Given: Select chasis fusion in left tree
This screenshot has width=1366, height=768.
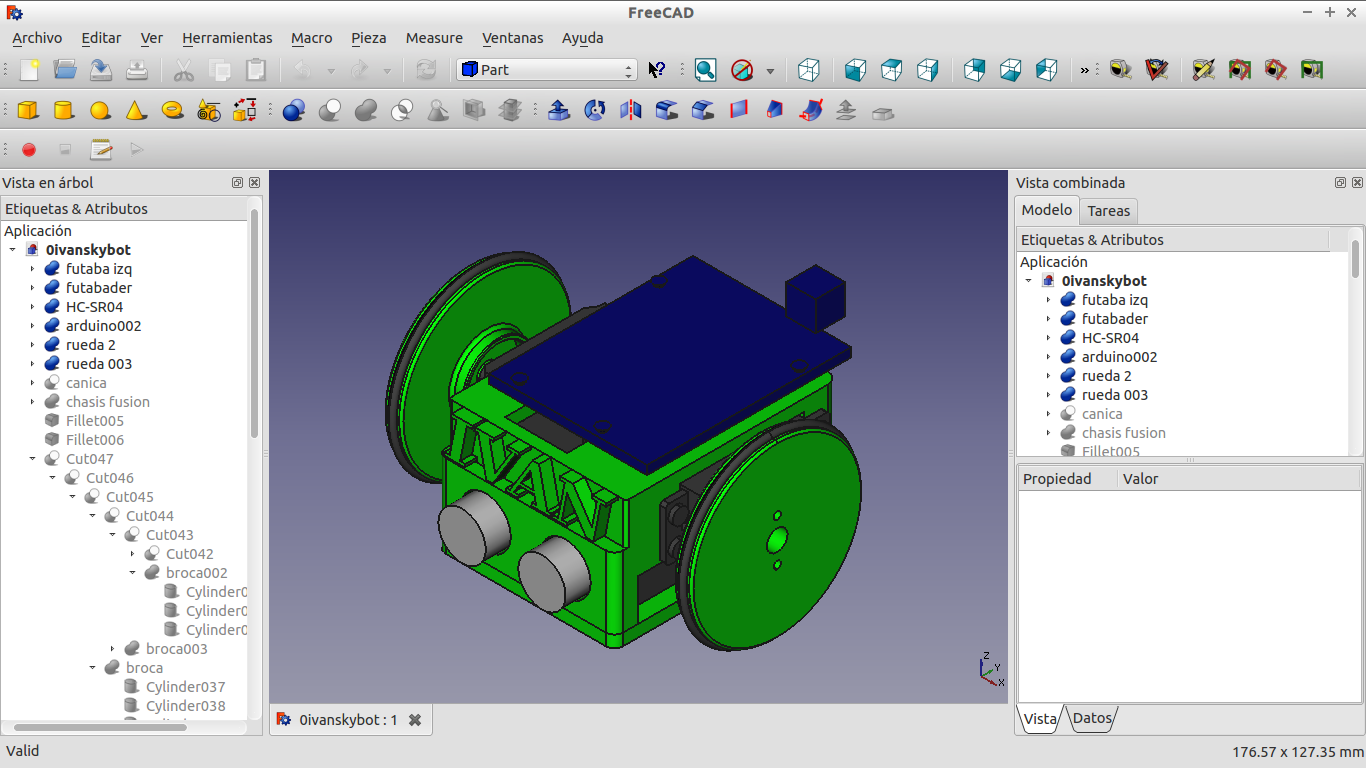Looking at the screenshot, I should (x=108, y=402).
